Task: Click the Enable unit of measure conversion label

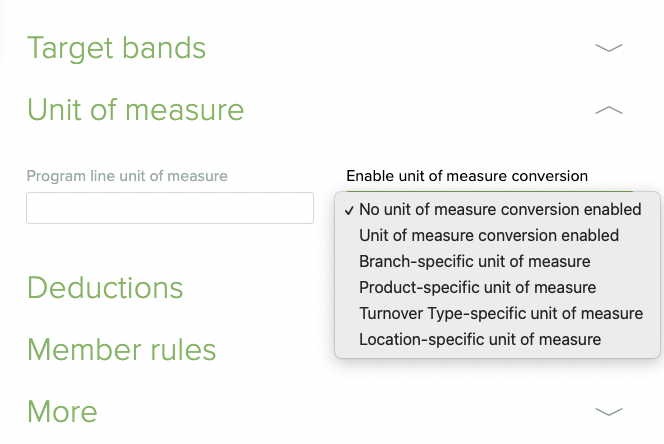Action: [467, 176]
